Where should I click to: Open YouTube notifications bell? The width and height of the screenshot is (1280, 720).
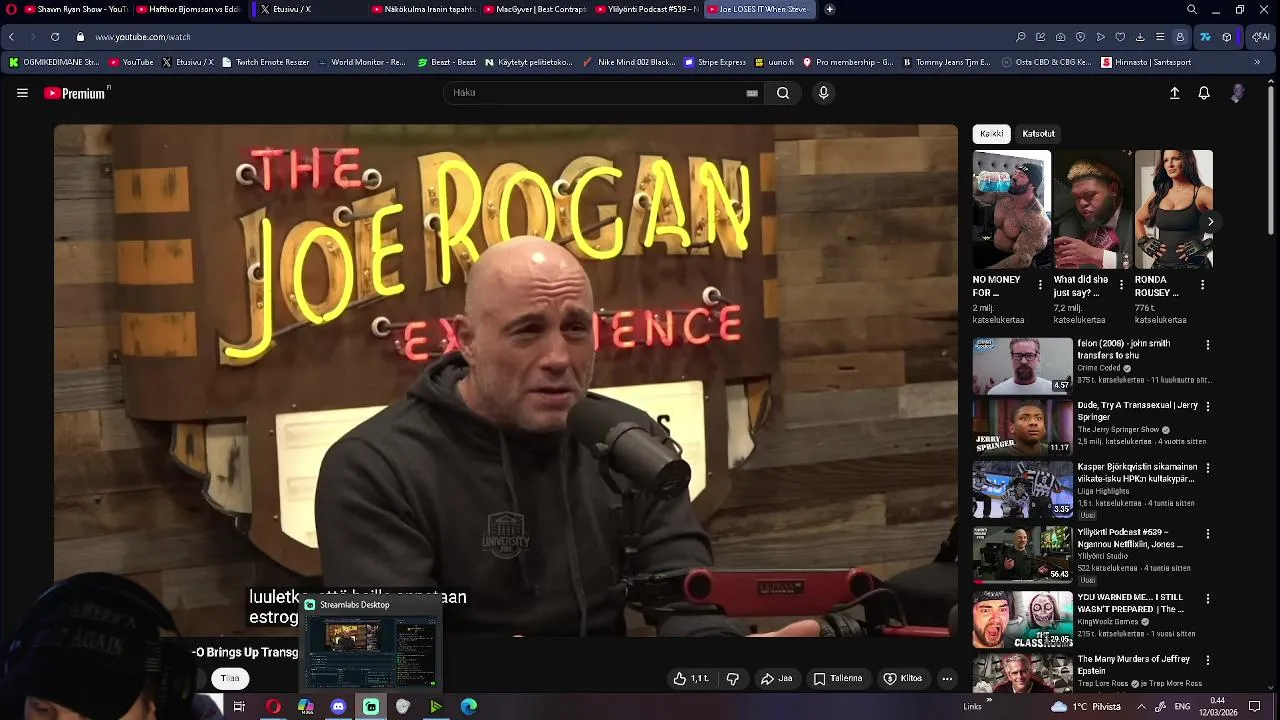[1204, 93]
